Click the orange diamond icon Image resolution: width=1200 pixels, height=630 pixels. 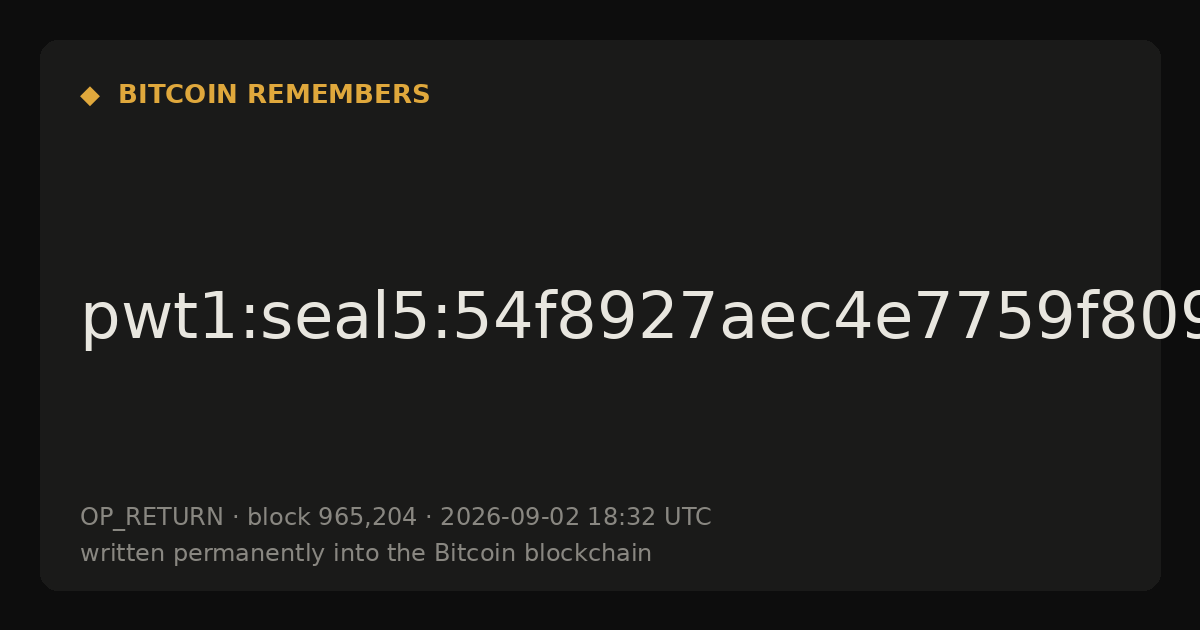pos(90,96)
